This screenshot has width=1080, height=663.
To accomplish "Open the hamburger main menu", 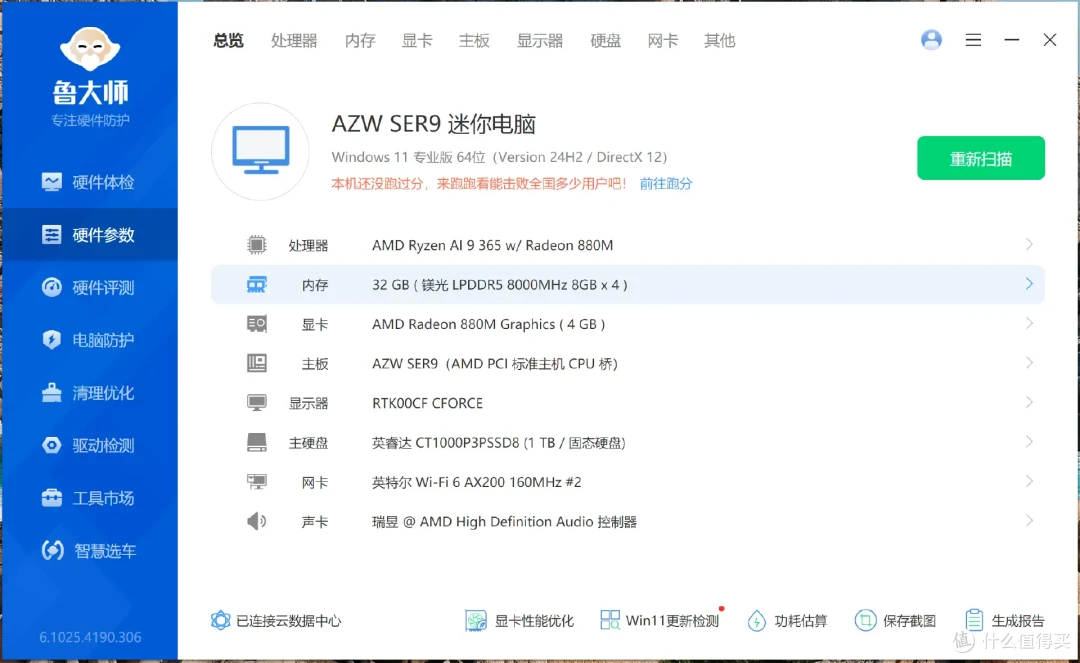I will pyautogui.click(x=973, y=40).
